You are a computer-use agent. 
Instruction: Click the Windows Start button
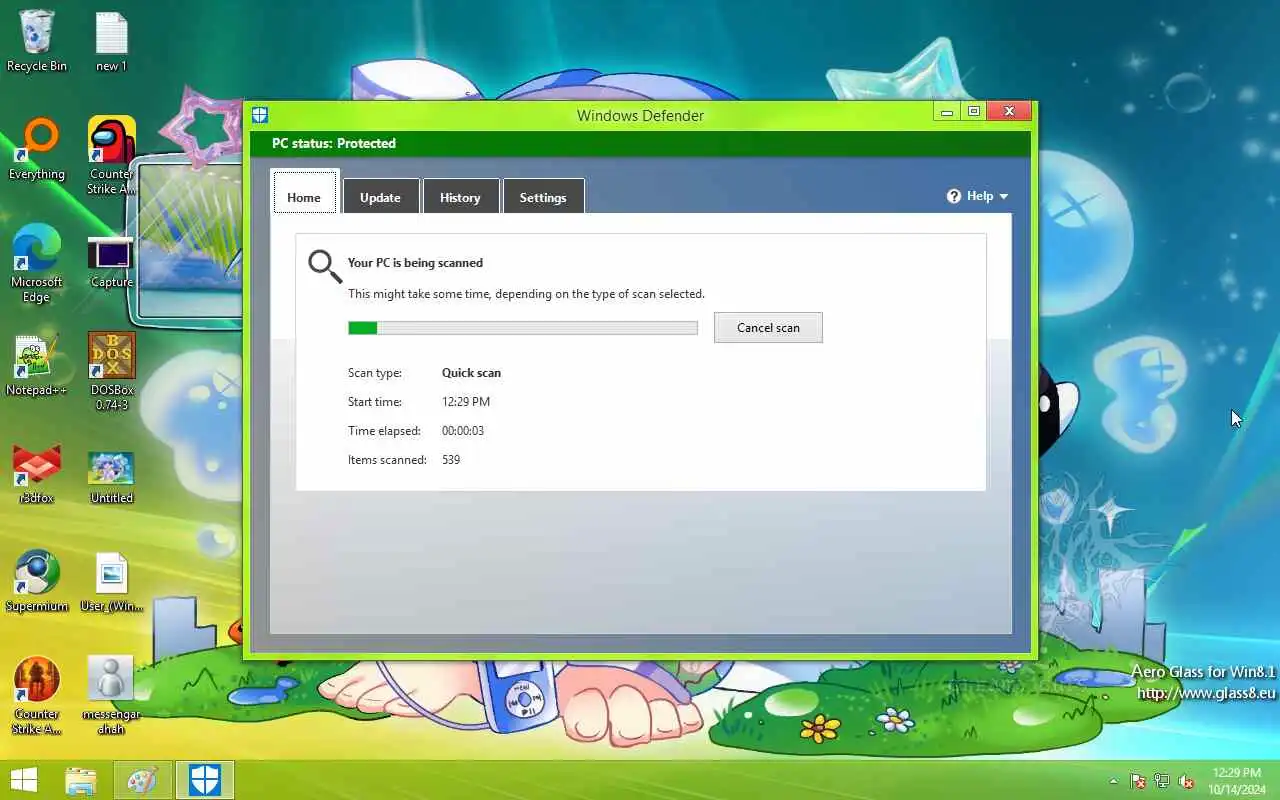[23, 780]
